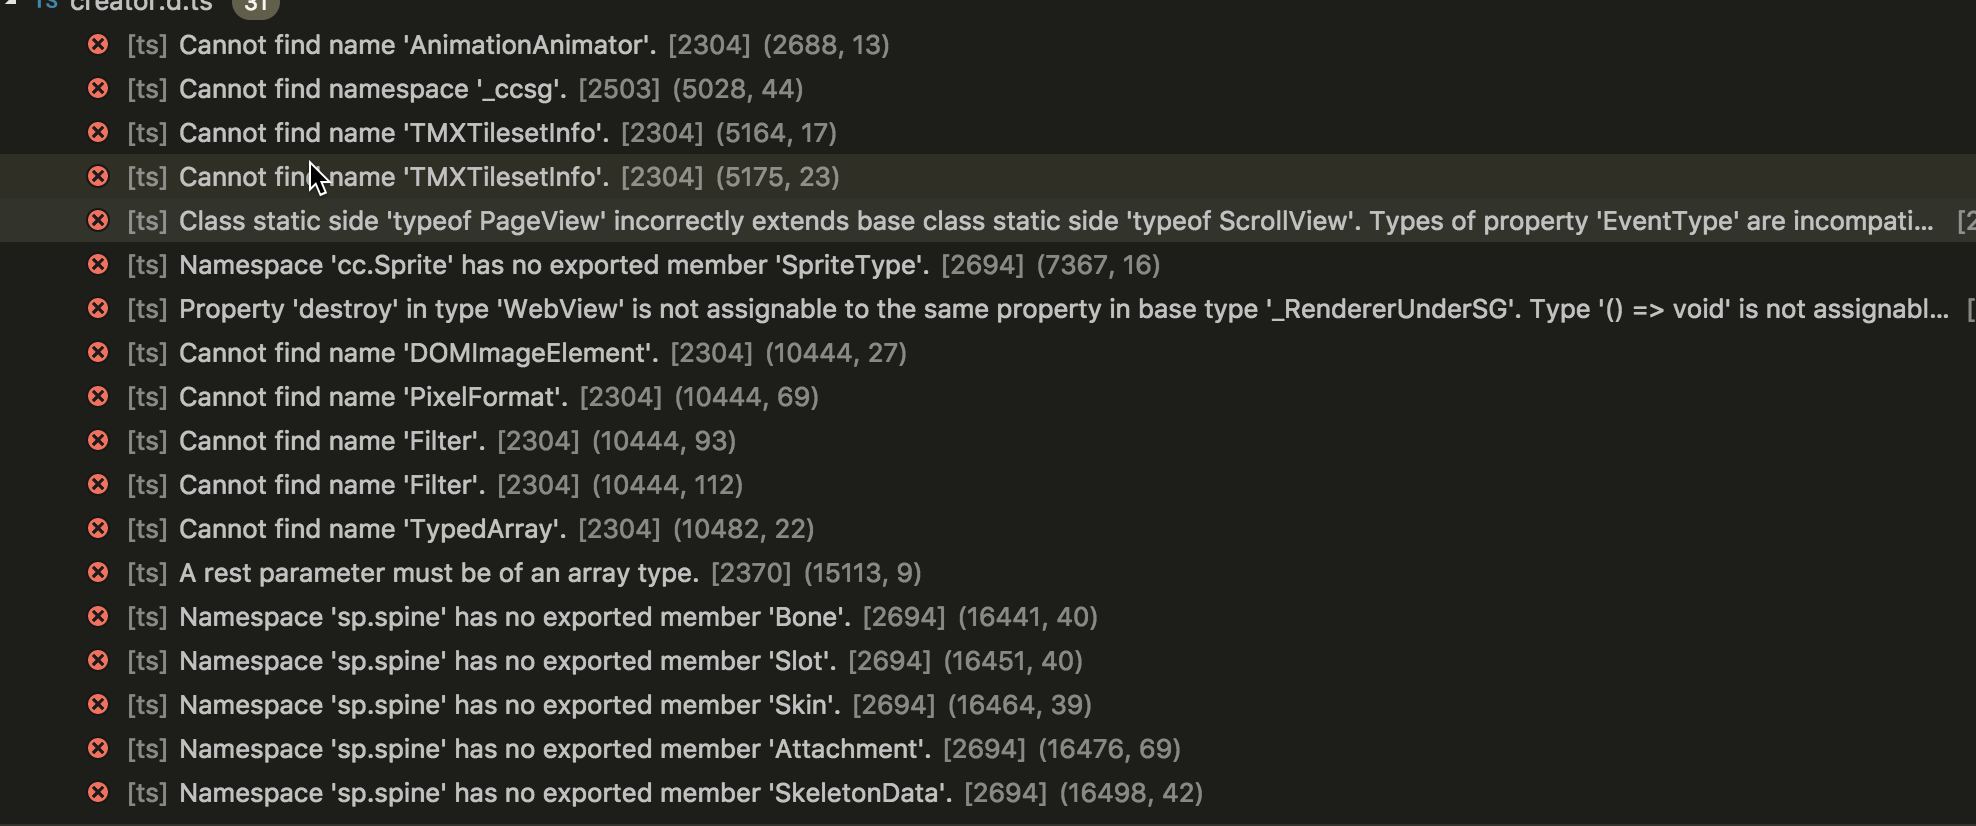Open the 'sp.spine' Attachment error

(554, 749)
